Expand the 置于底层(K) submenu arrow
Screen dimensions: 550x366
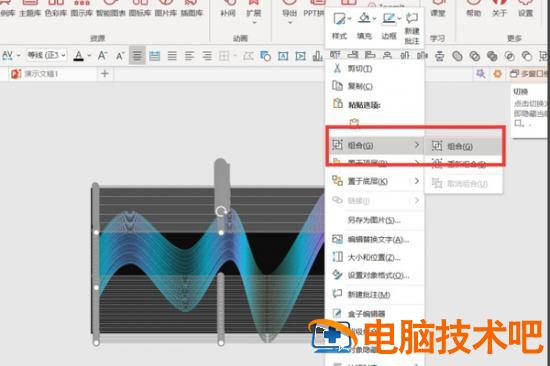point(417,181)
